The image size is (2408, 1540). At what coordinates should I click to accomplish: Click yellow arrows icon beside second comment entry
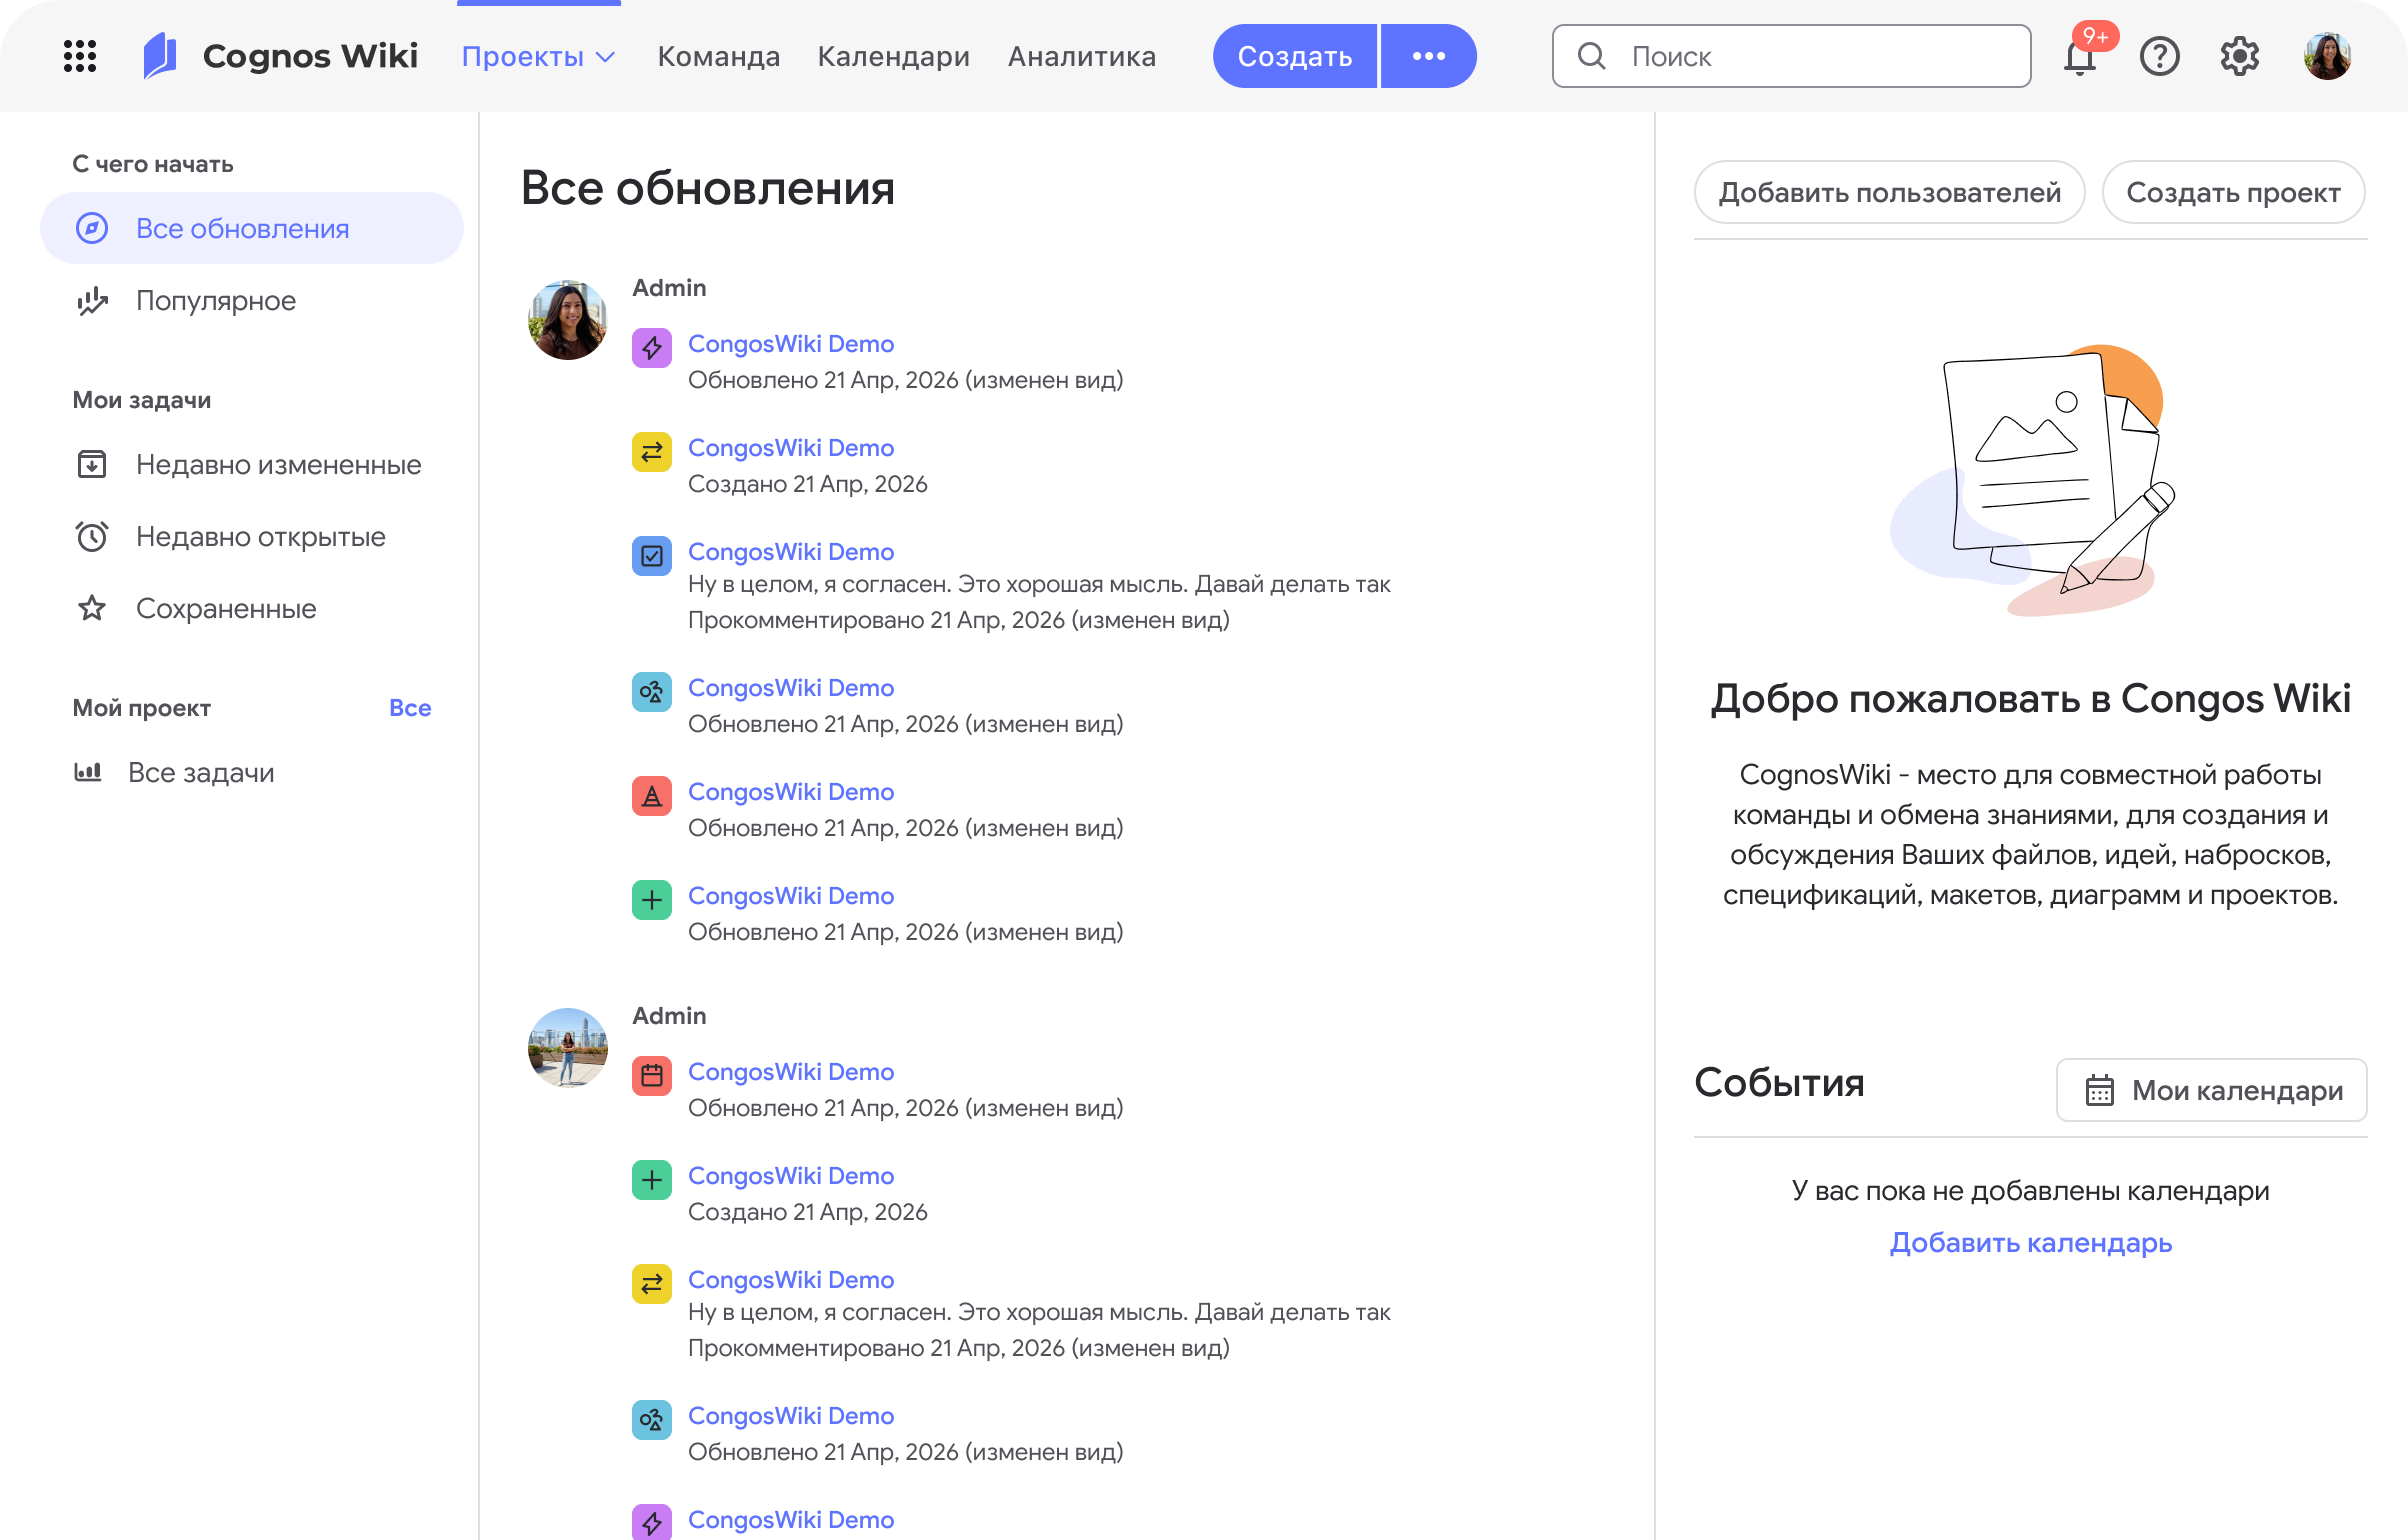click(x=652, y=1284)
